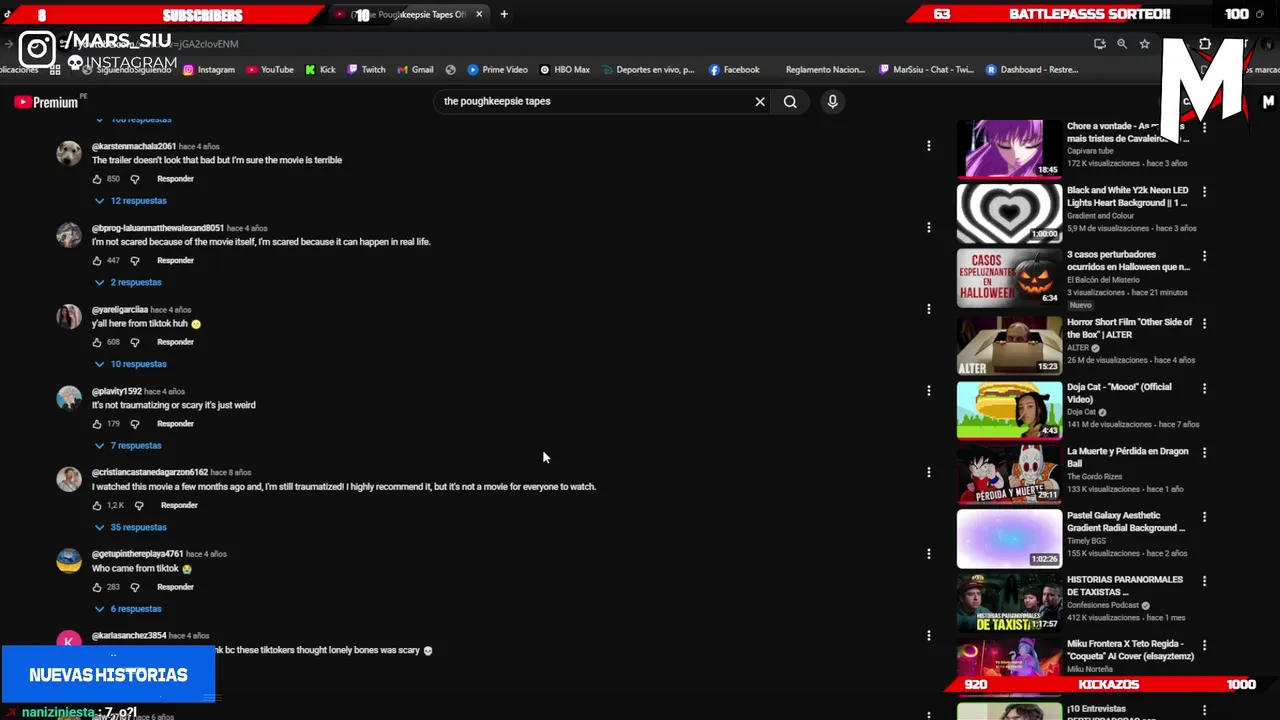Open the Casos Espeluznantes en Halloween thumbnail
This screenshot has width=1280, height=720.
click(x=1009, y=277)
